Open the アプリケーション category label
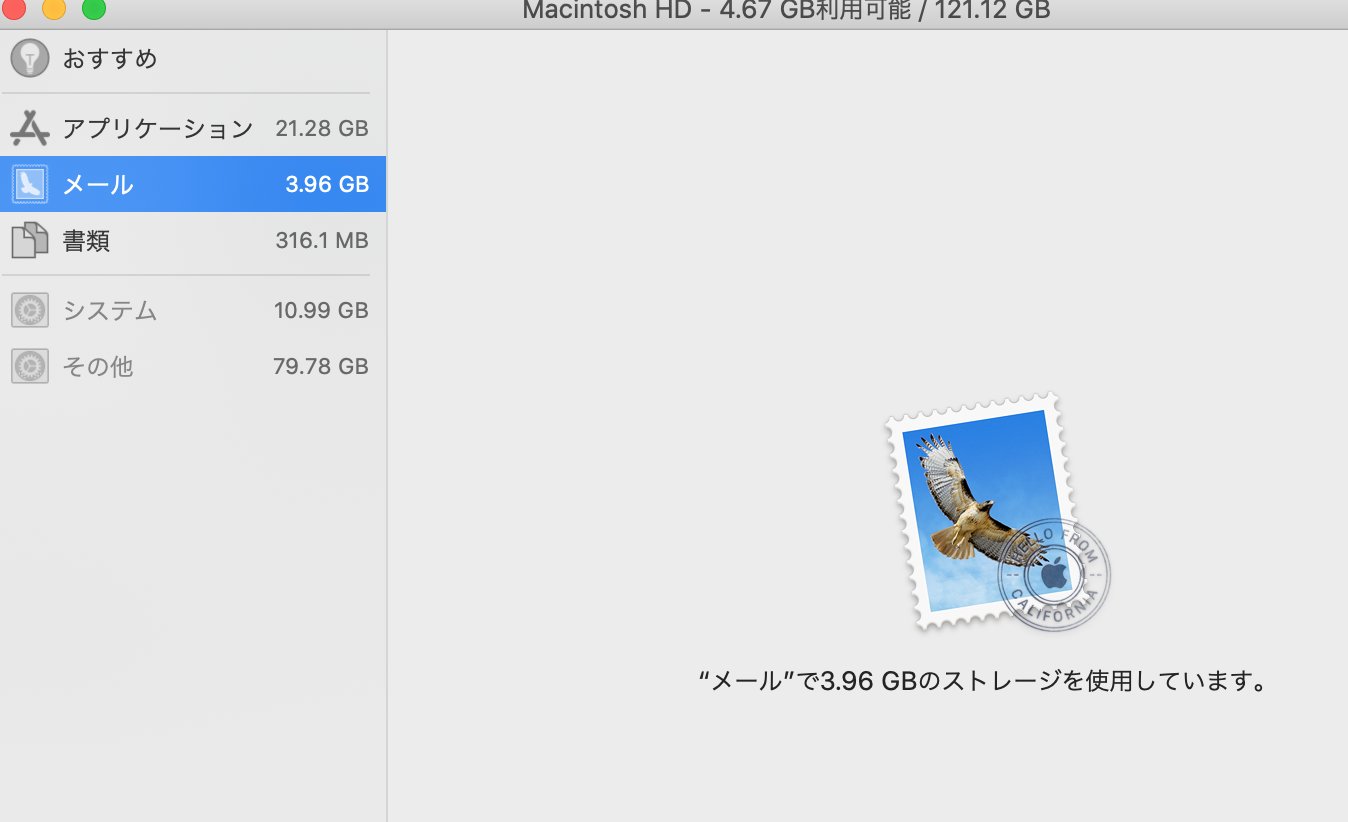Viewport: 1348px width, 822px height. click(x=158, y=128)
